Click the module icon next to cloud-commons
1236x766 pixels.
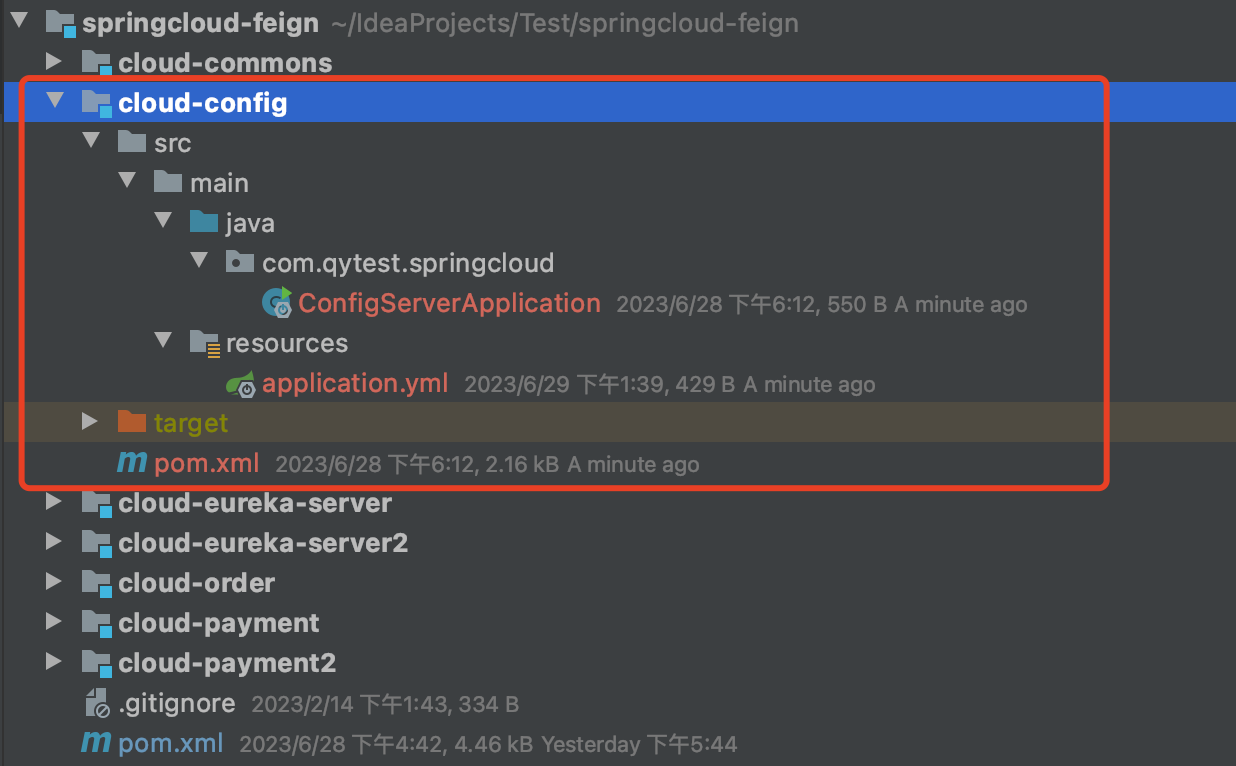tap(97, 62)
